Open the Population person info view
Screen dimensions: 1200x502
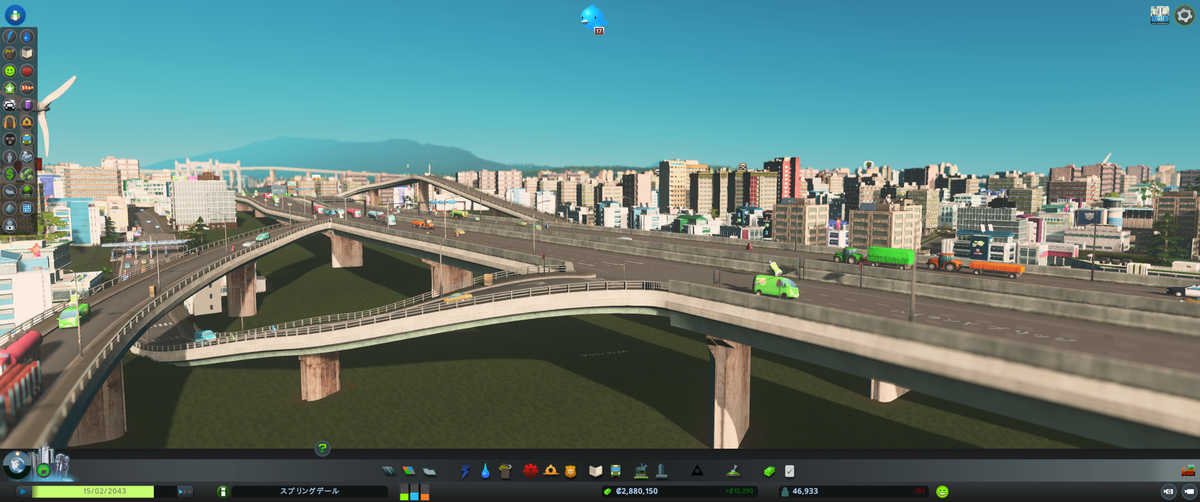pyautogui.click(x=10, y=155)
